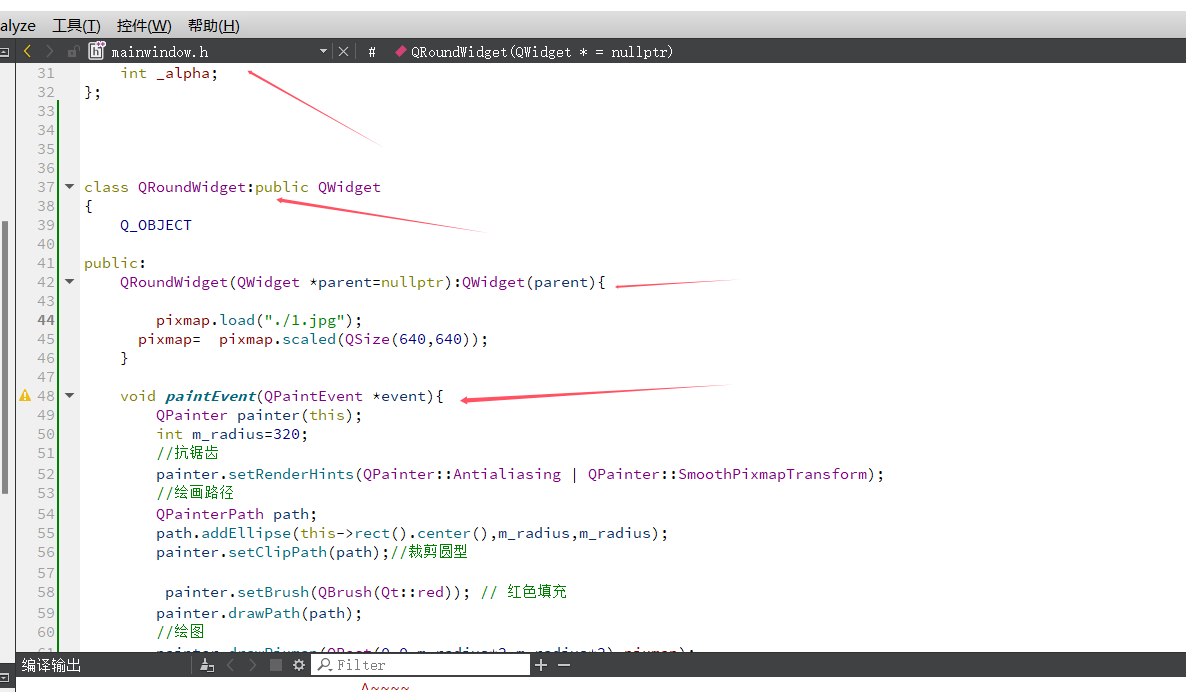Image resolution: width=1186 pixels, height=692 pixels.
Task: Click Q_OBJECT macro text
Action: pos(156,225)
